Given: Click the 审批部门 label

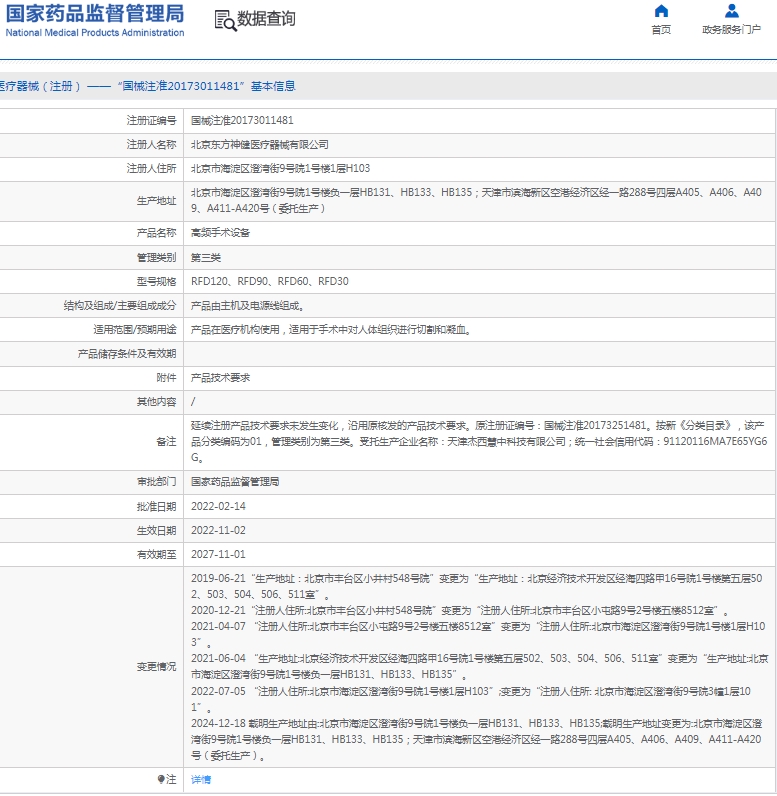Looking at the screenshot, I should [156, 482].
